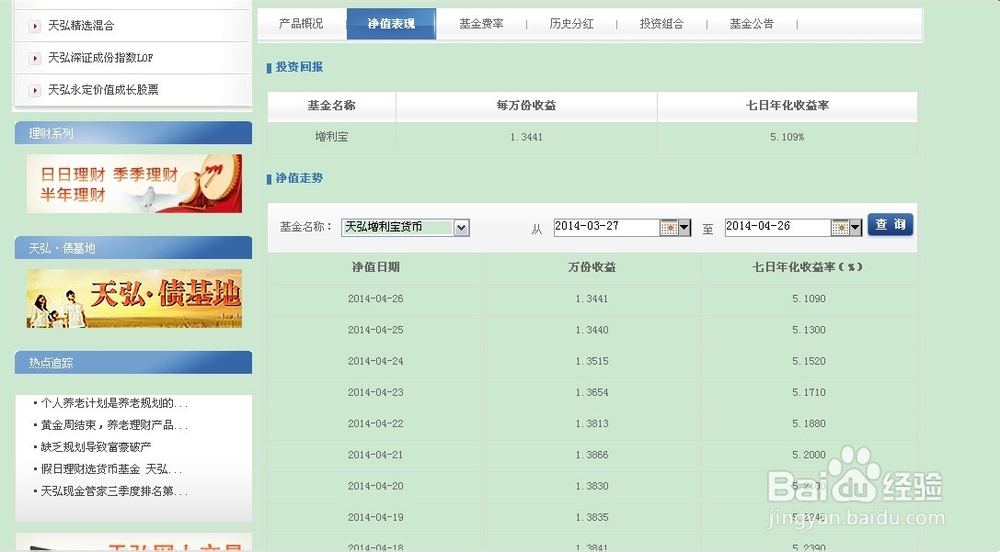Viewport: 1000px width, 552px height.
Task: Click the 5.1300 yield cell
Action: (809, 330)
